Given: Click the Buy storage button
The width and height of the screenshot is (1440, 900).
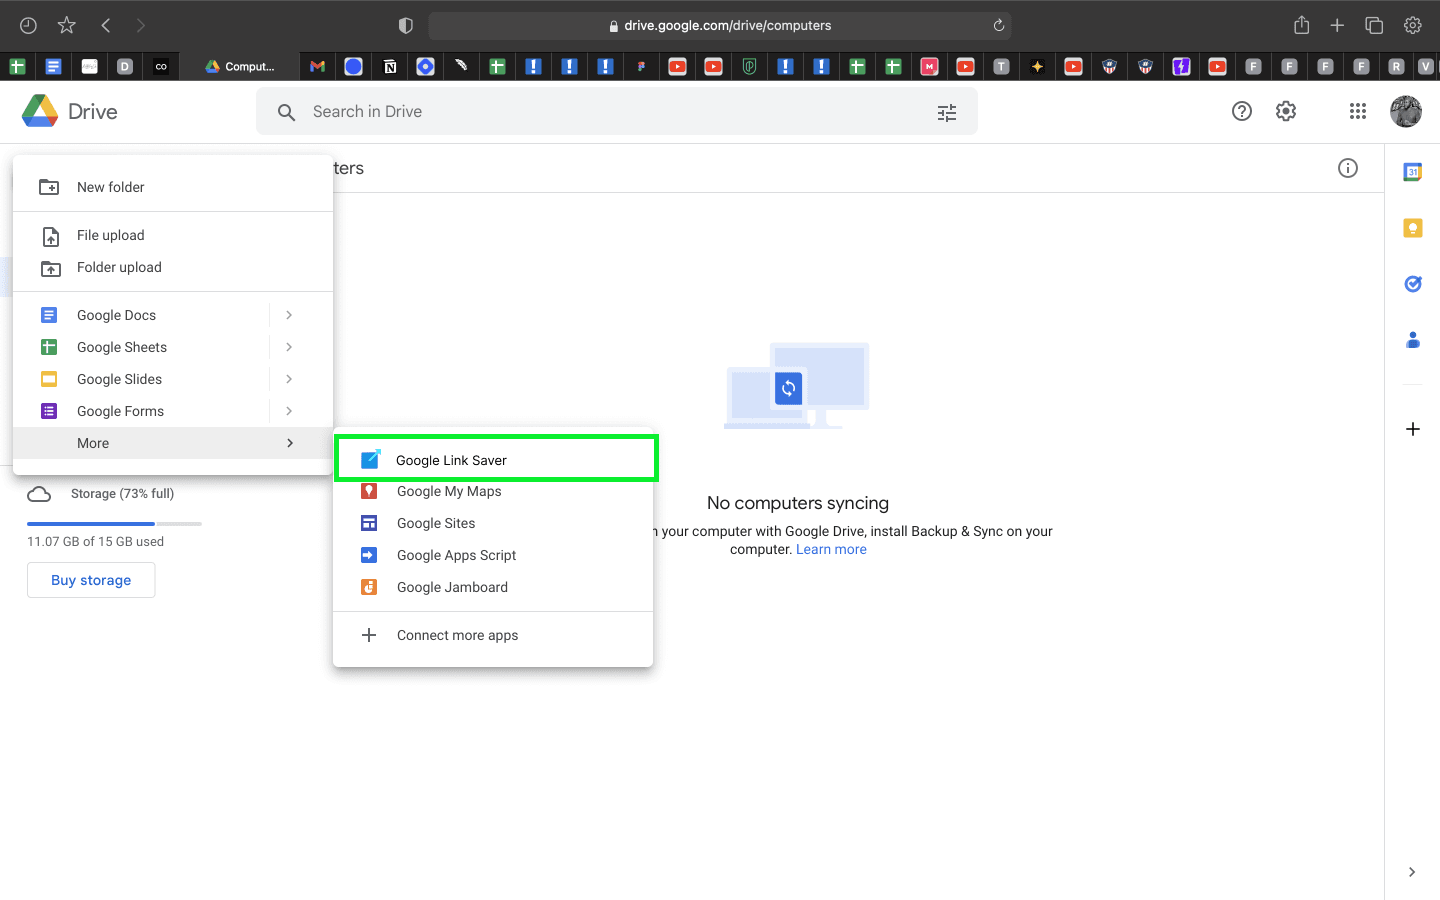Looking at the screenshot, I should point(91,580).
